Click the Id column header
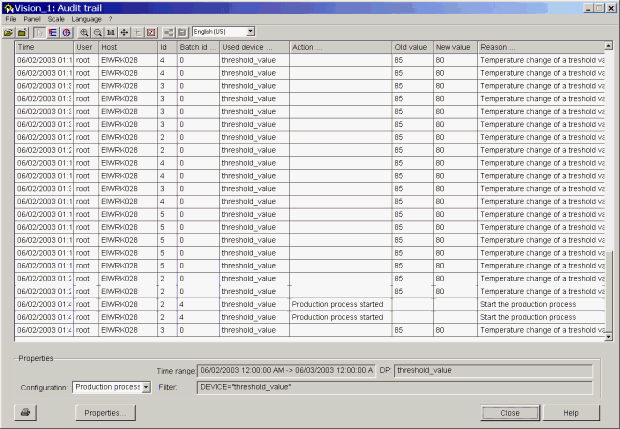This screenshot has width=620, height=429. tap(167, 47)
